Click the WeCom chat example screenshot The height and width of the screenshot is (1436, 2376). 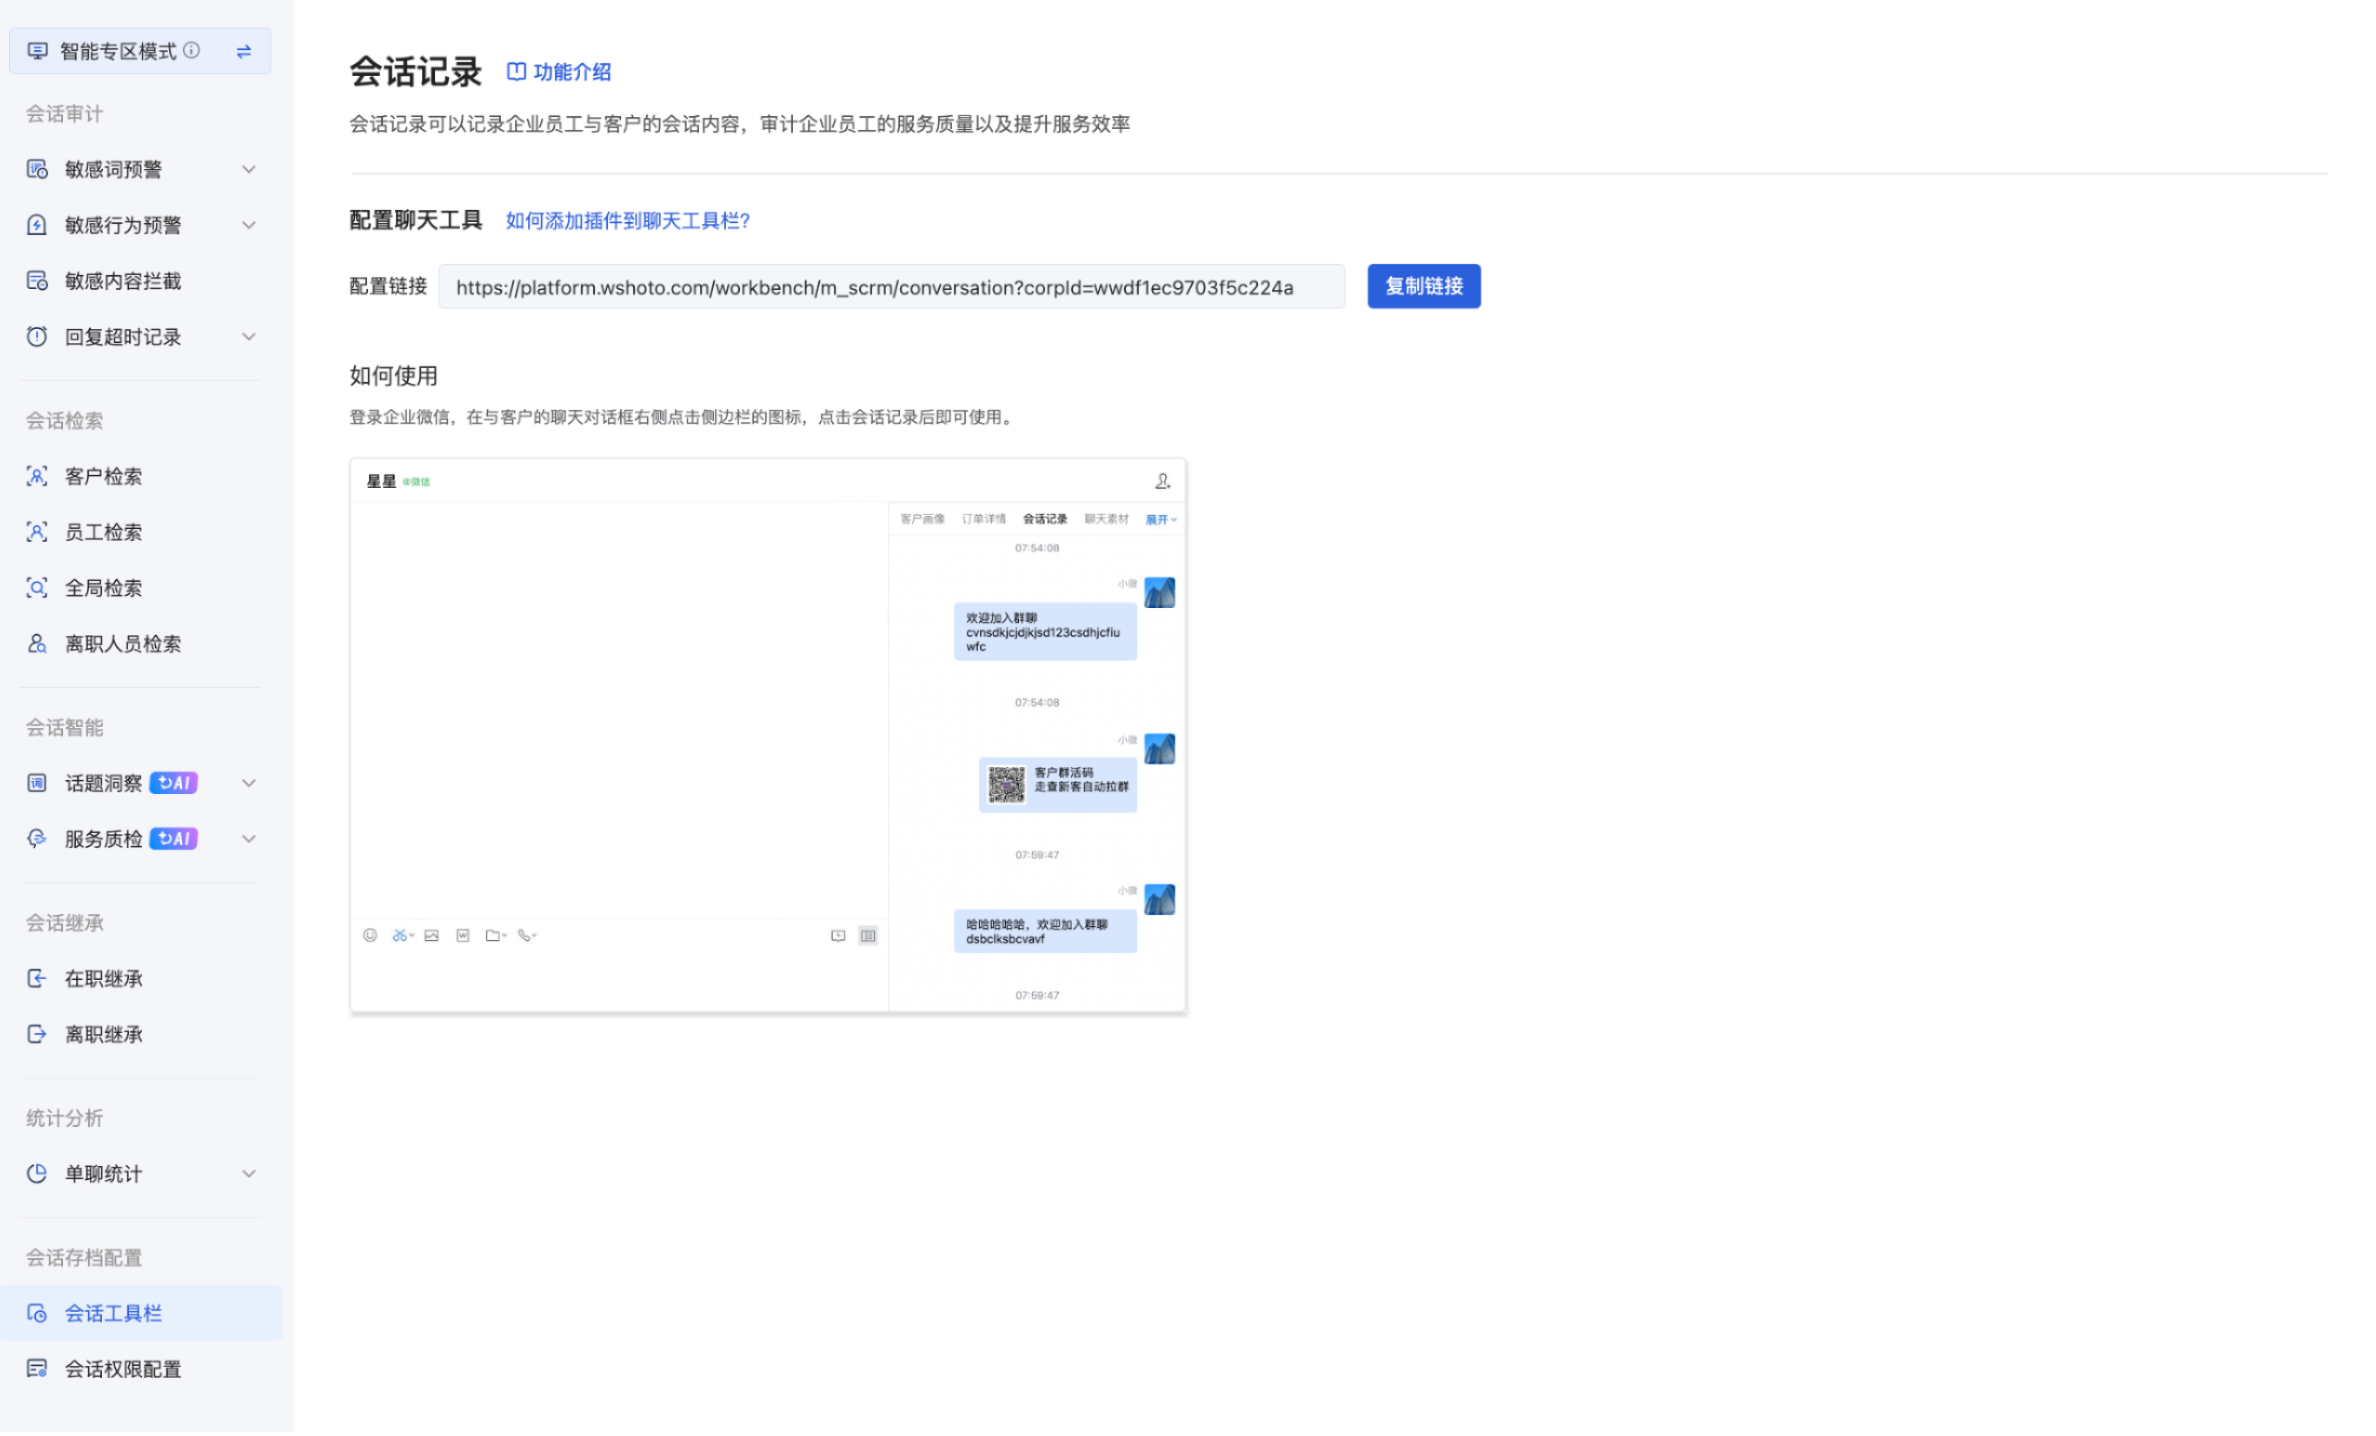[x=769, y=737]
